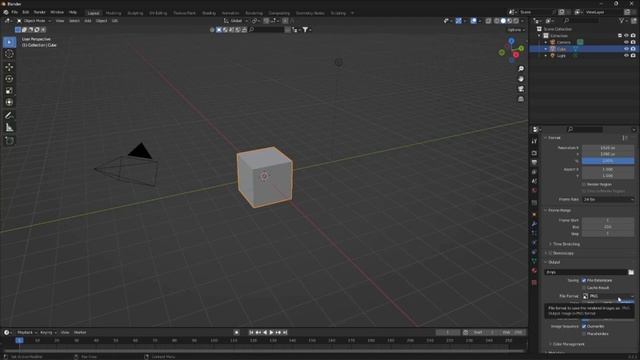Open the File menu
The height and width of the screenshot is (360, 640).
pyautogui.click(x=14, y=12)
